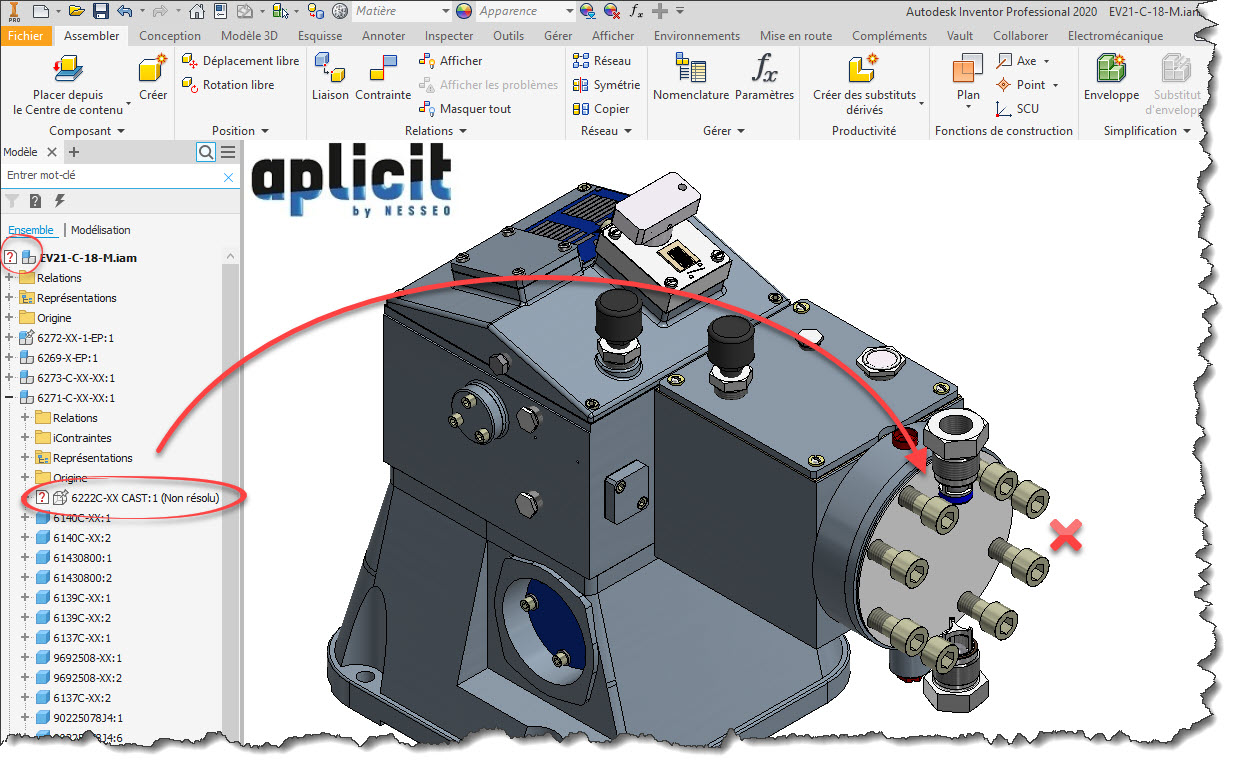Click the Symétrie tool

(x=606, y=85)
